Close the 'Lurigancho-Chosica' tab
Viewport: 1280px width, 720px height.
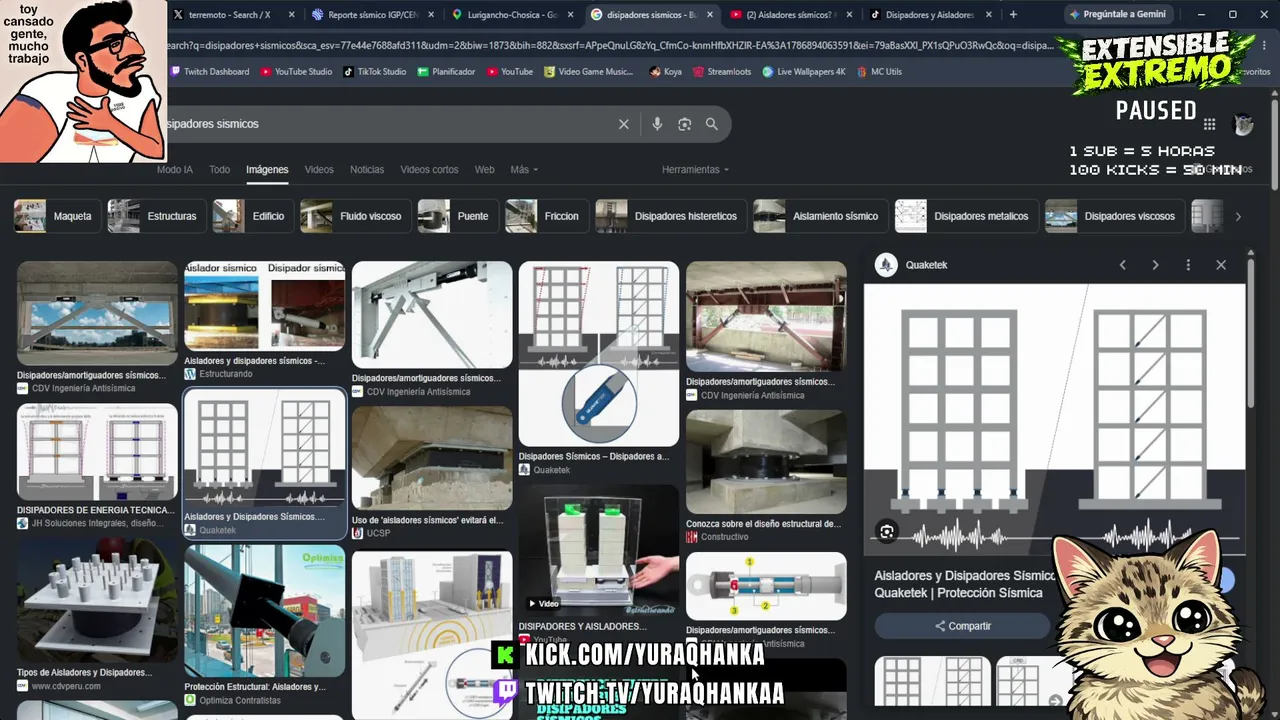pos(570,15)
